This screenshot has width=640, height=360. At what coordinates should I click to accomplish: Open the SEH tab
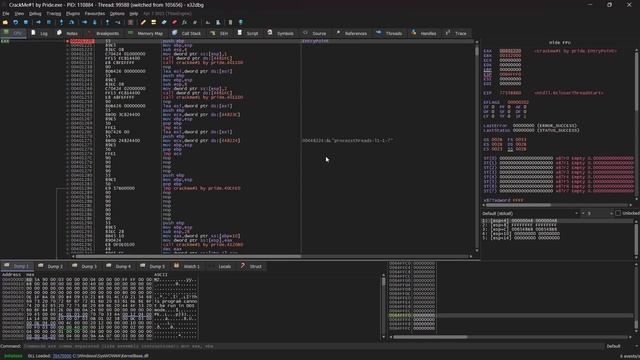220,33
